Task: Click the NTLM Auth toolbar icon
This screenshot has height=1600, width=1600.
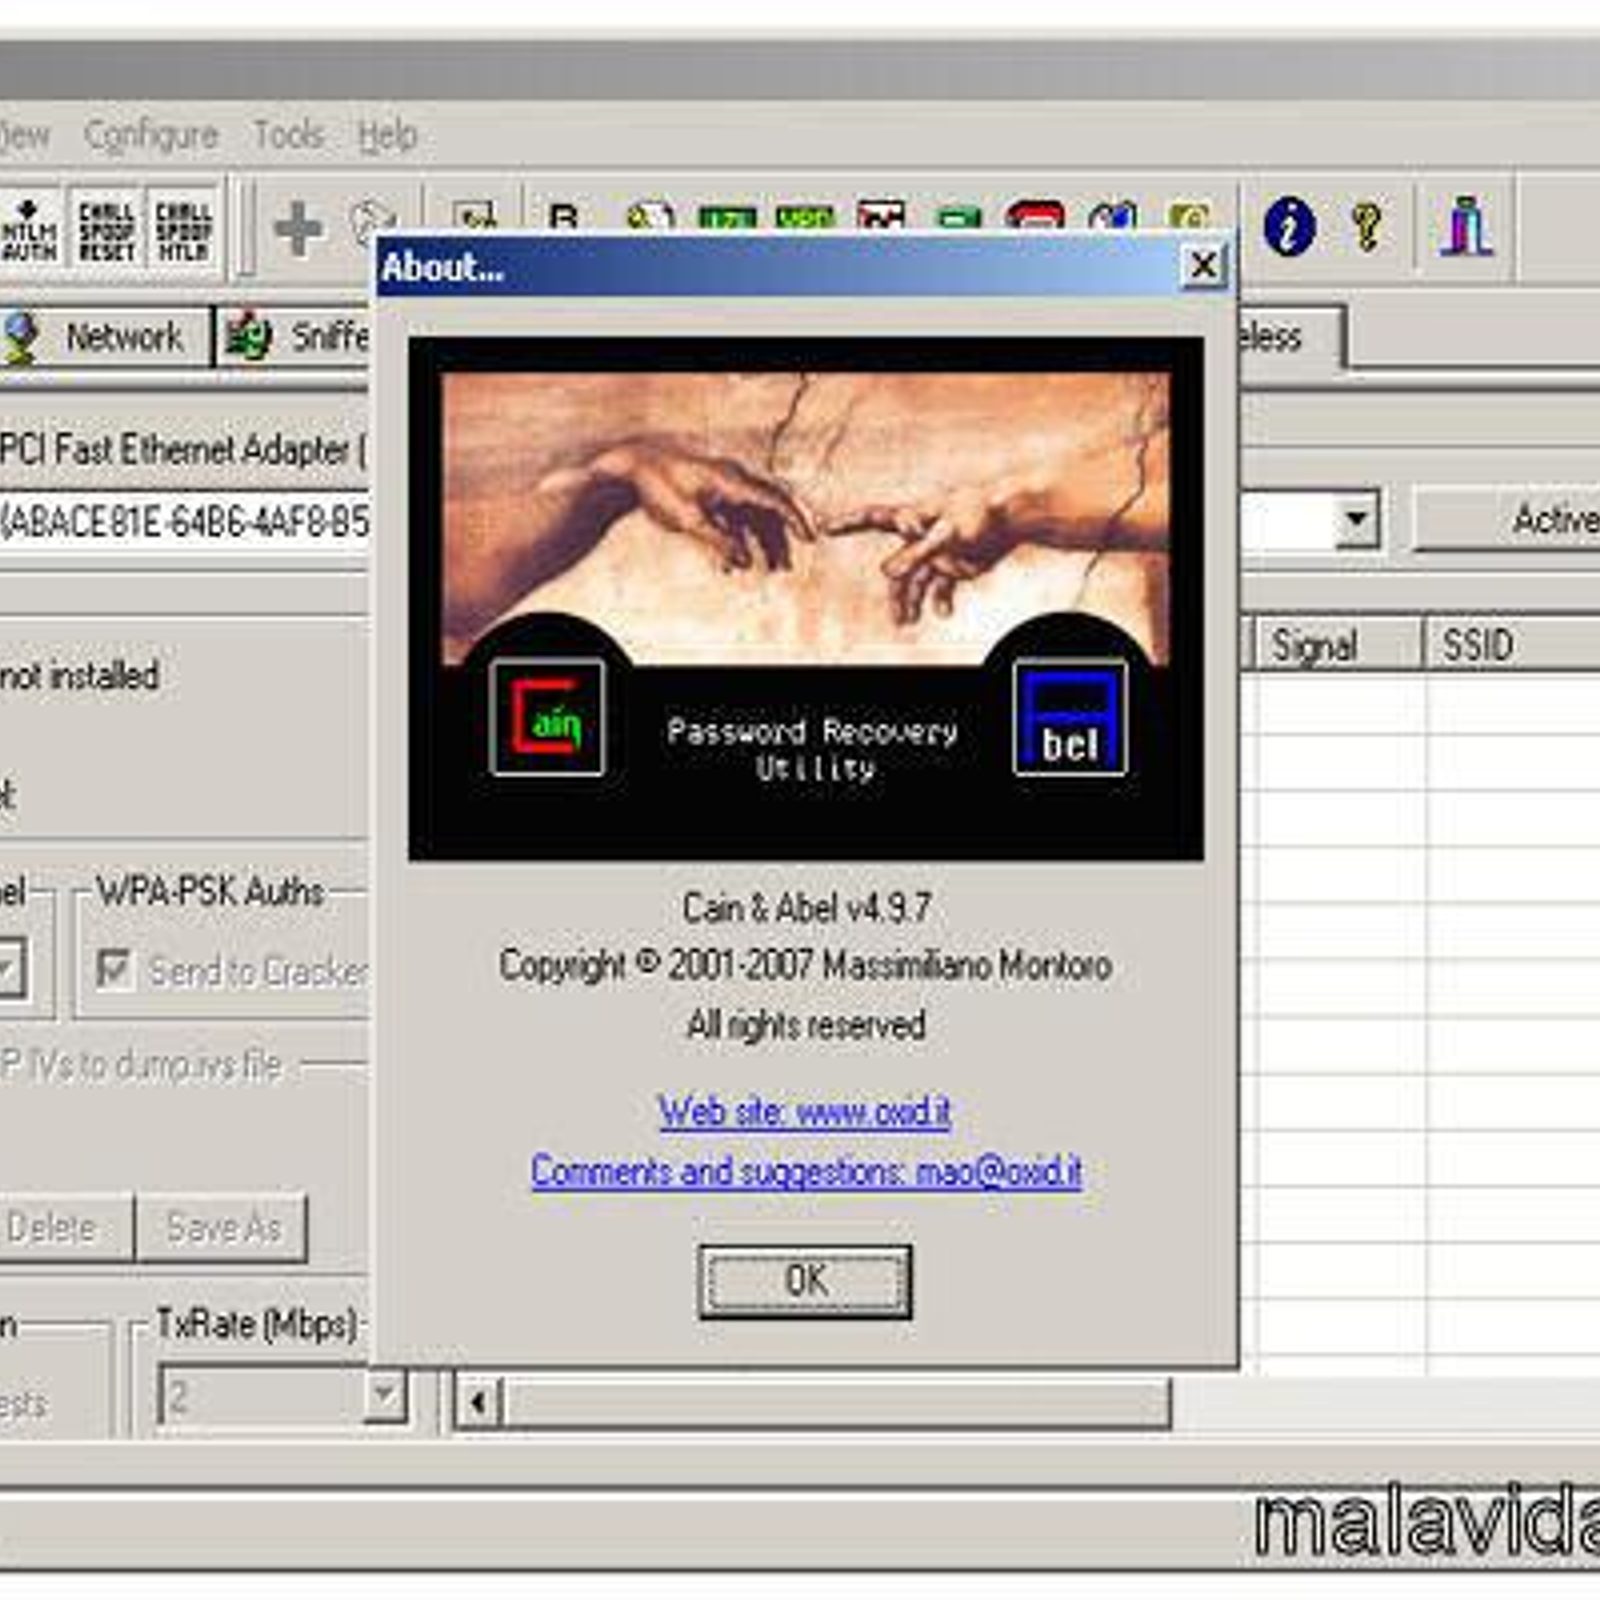Action: click(x=28, y=229)
